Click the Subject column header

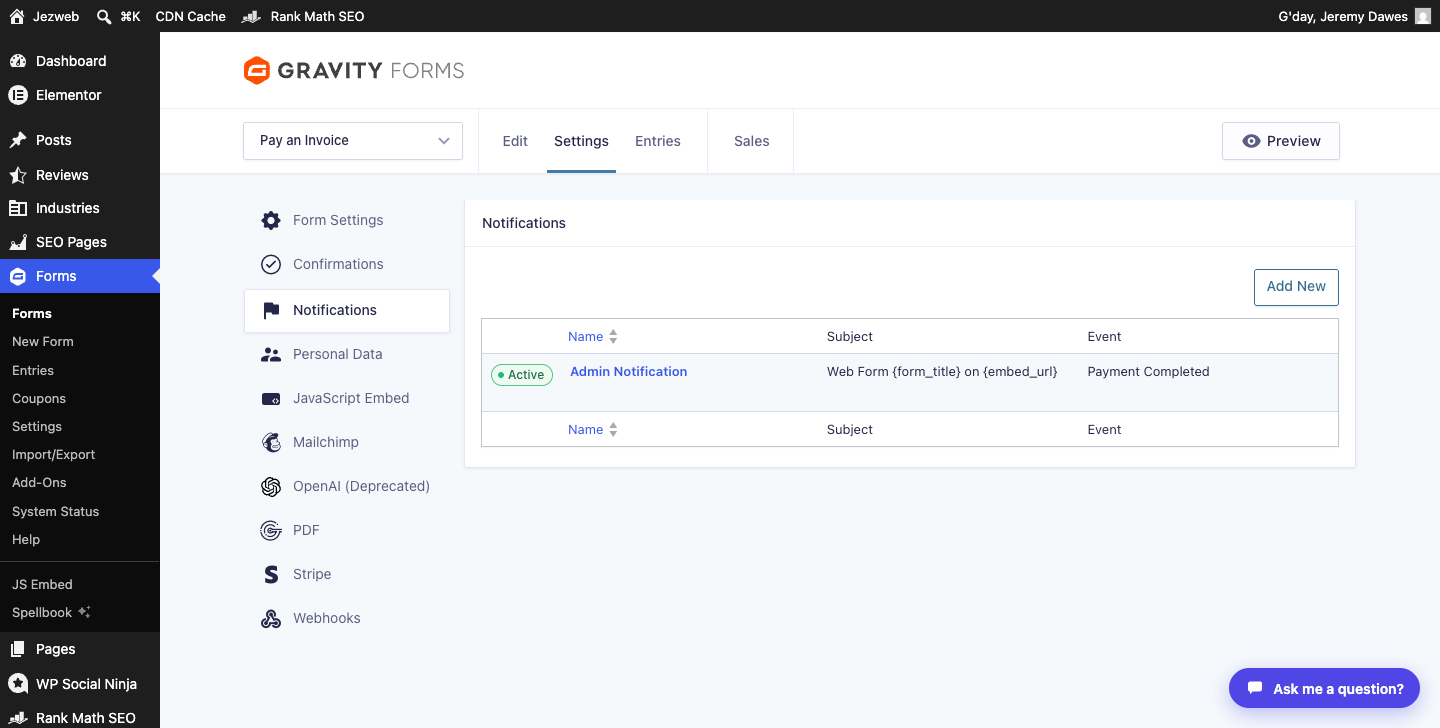(850, 337)
